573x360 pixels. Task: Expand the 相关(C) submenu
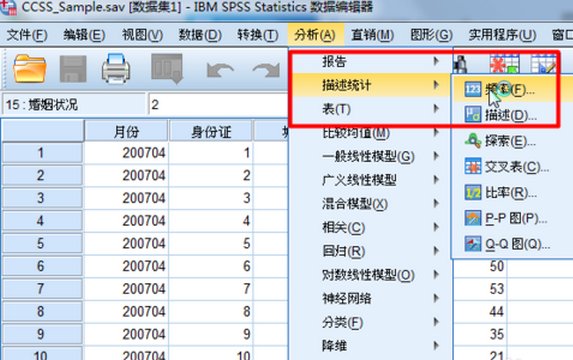tap(371, 227)
